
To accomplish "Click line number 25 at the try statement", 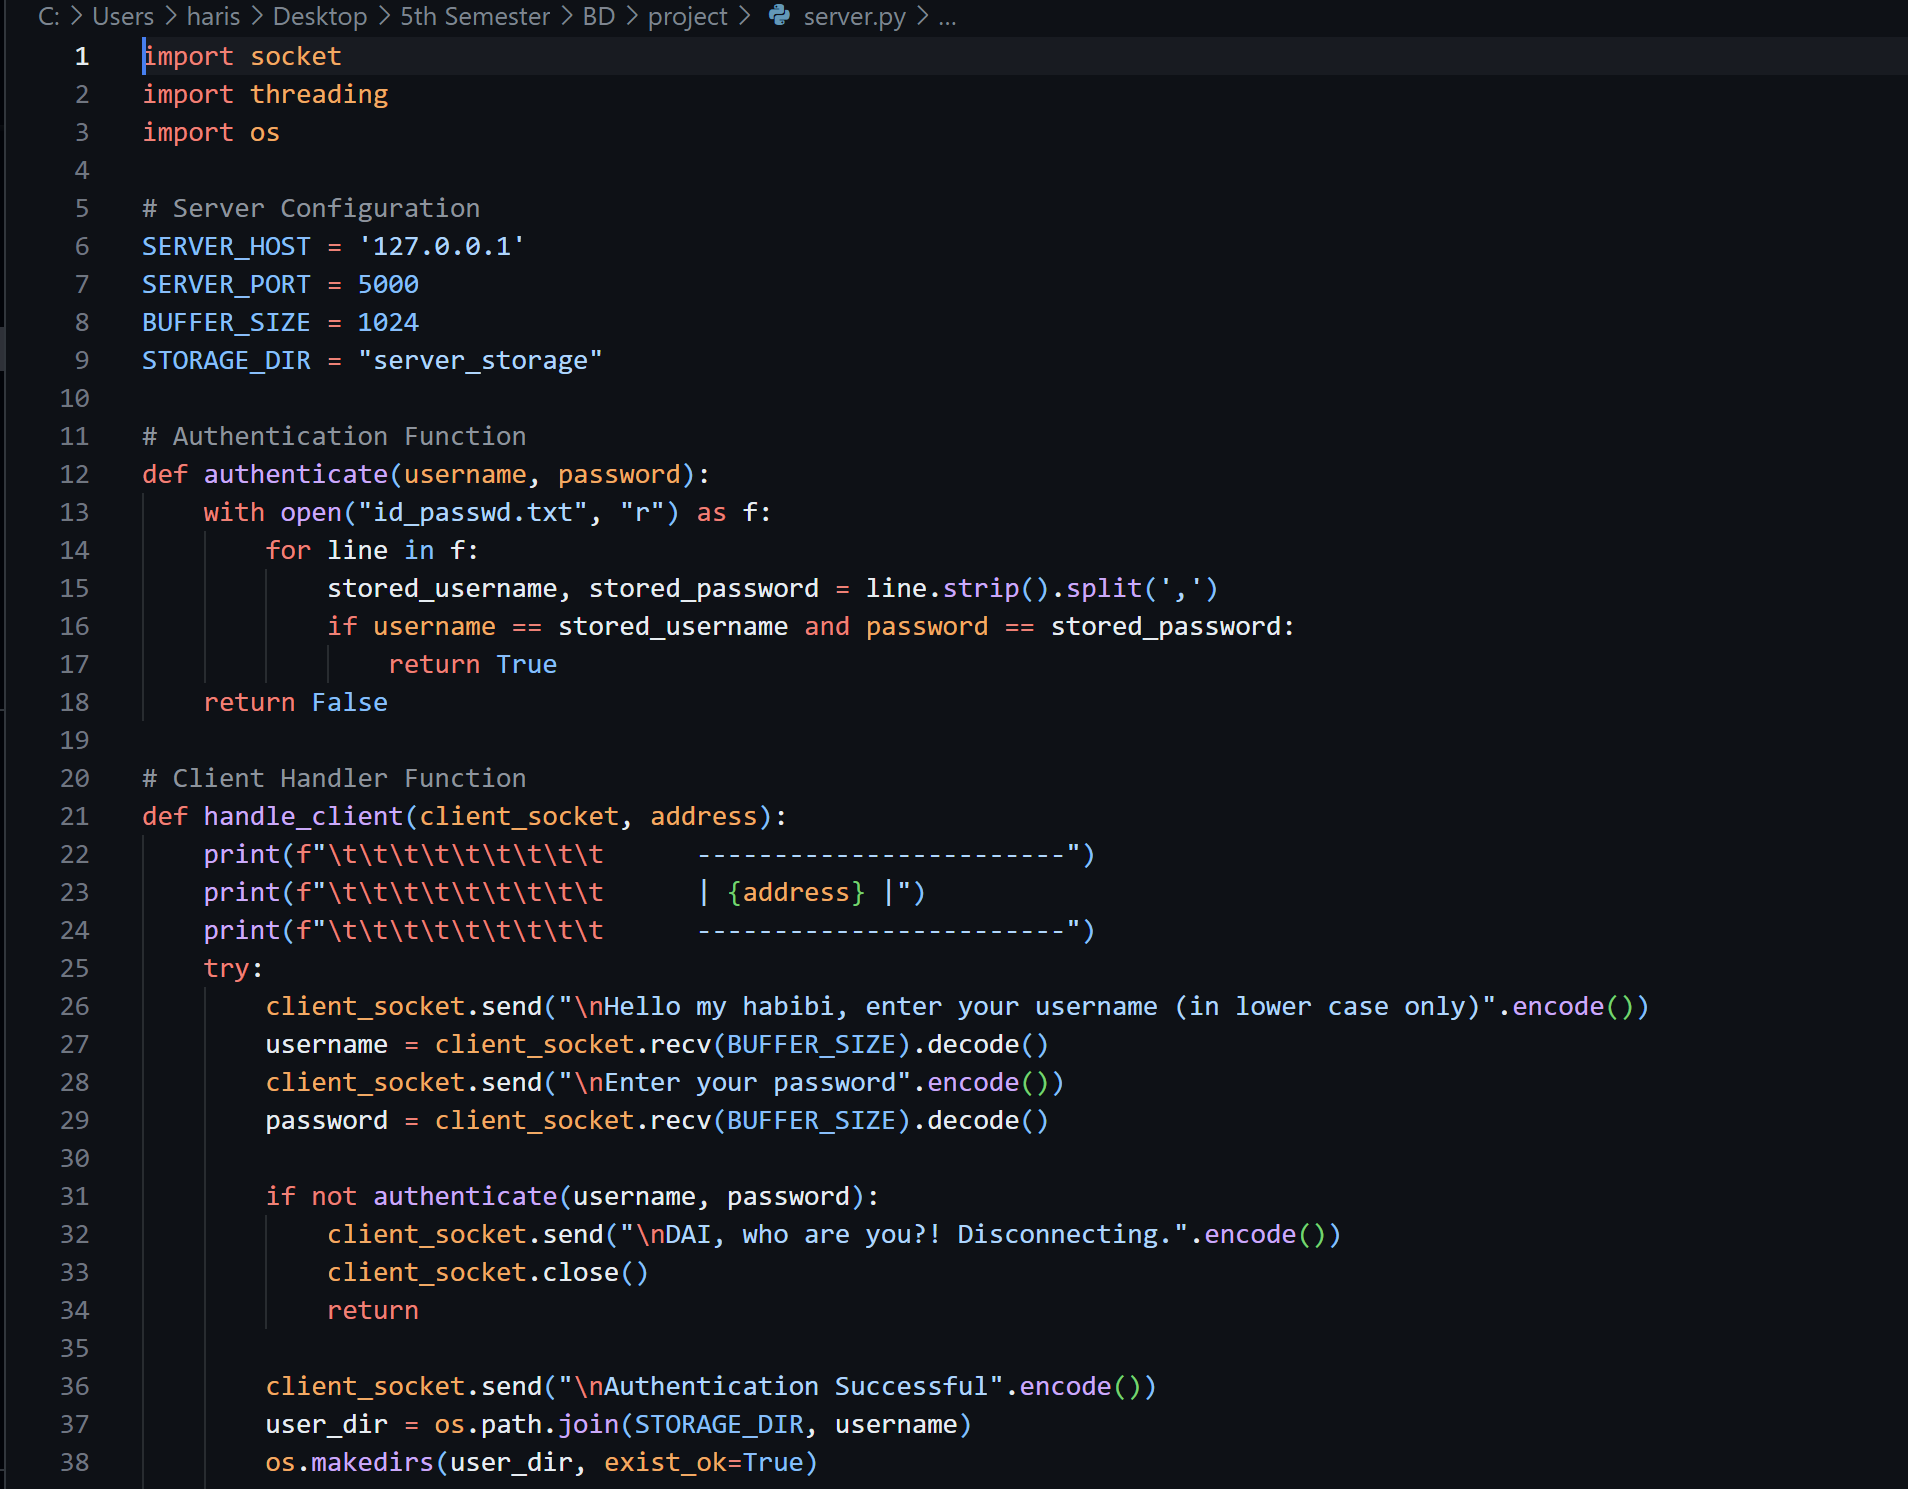I will tap(75, 968).
